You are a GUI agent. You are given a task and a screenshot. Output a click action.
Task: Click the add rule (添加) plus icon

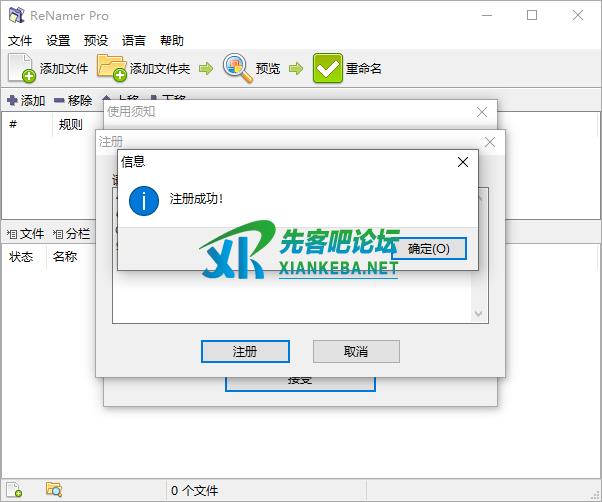pyautogui.click(x=13, y=100)
